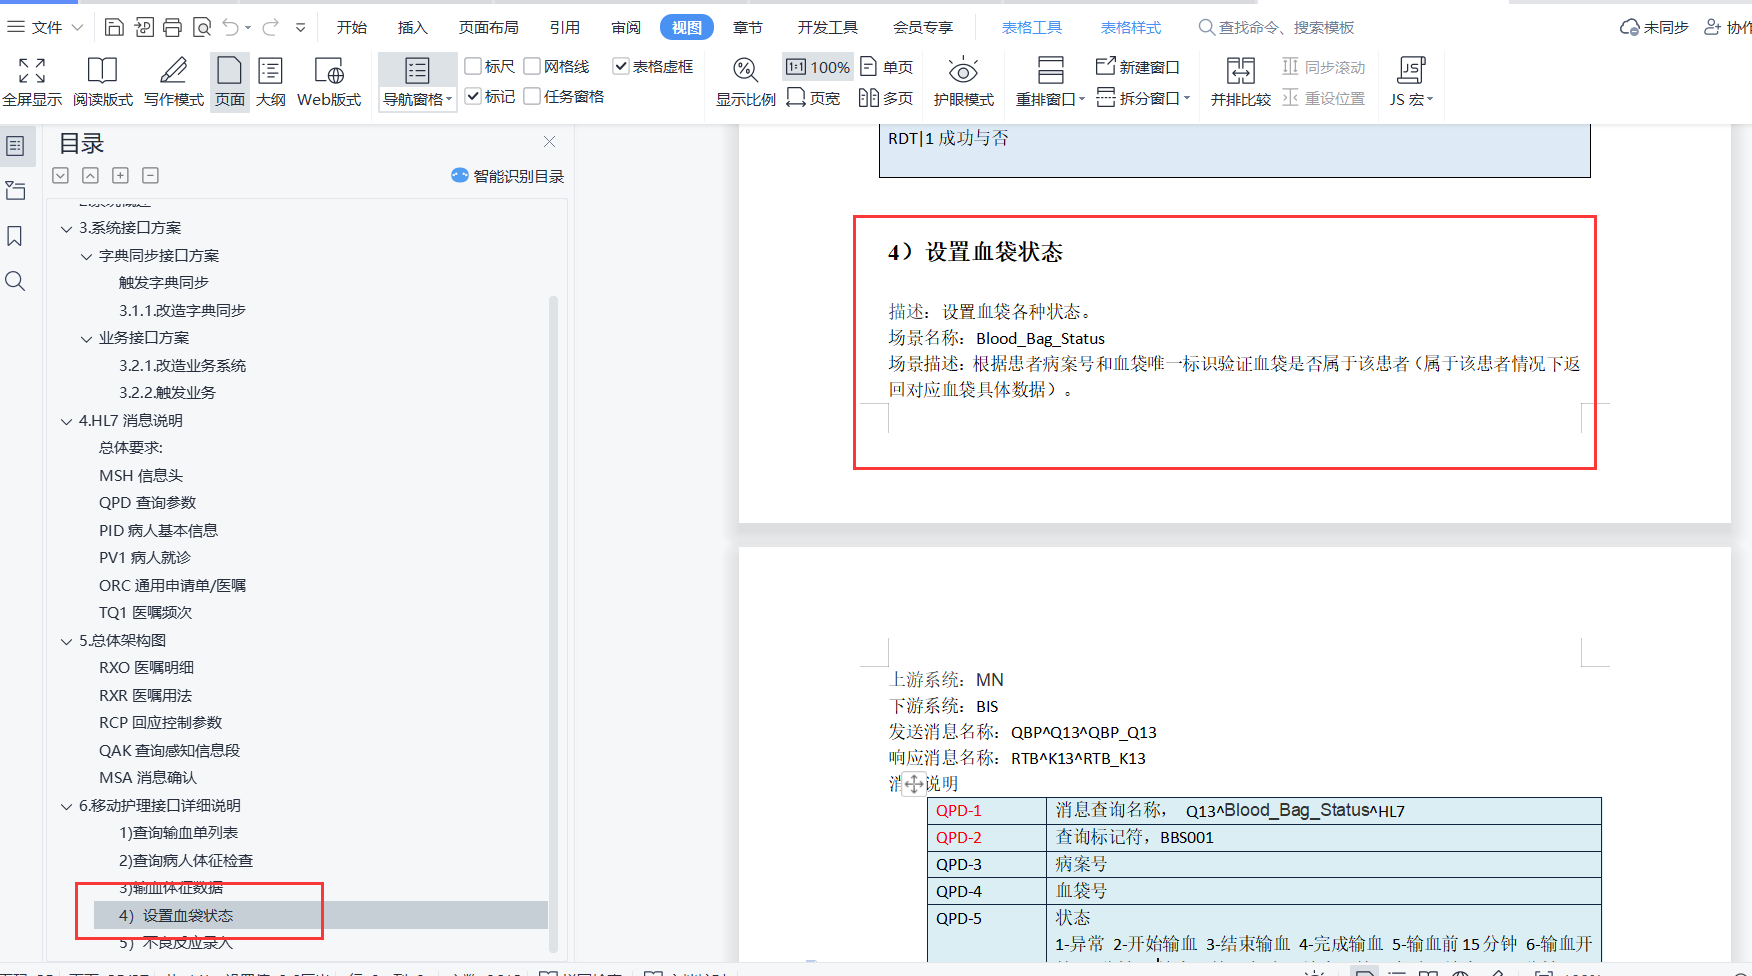Screen dimensions: 1752x976
Task: Click 并排比较 side-by-side compare
Action: tap(1240, 82)
